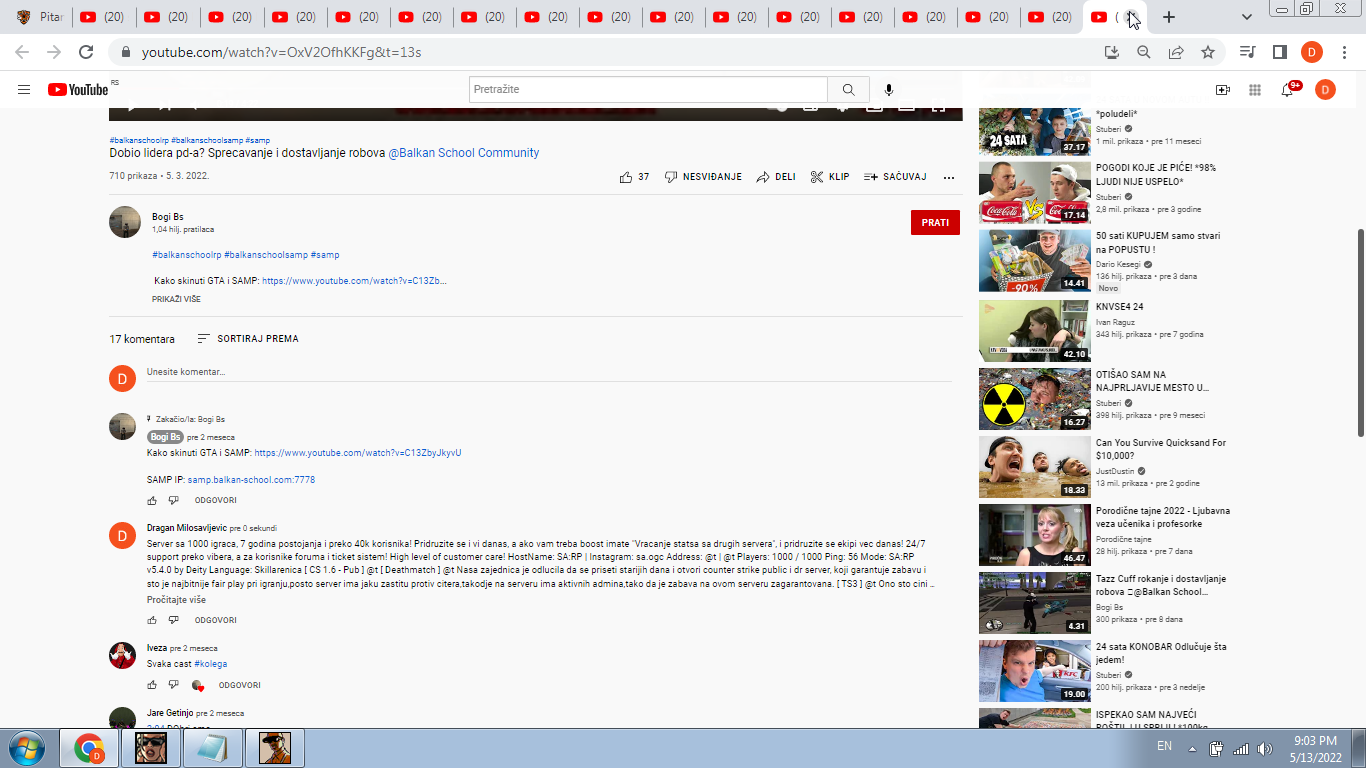This screenshot has height=768, width=1366.
Task: Click the install app icon in address bar
Action: (1111, 52)
